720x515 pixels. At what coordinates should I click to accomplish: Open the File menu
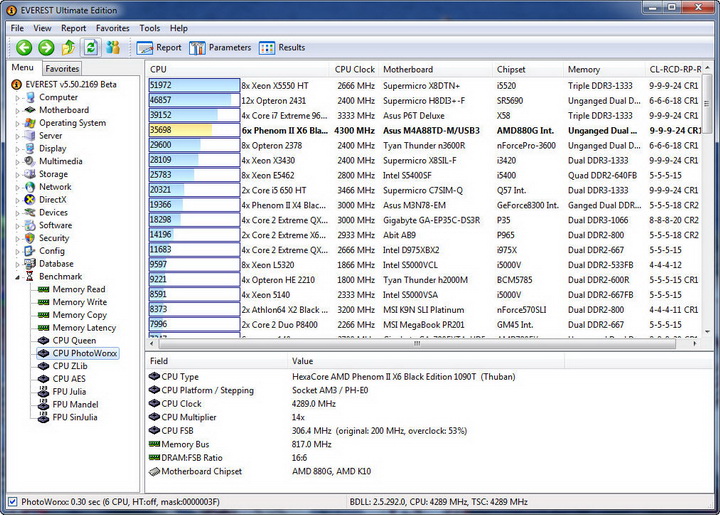17,28
